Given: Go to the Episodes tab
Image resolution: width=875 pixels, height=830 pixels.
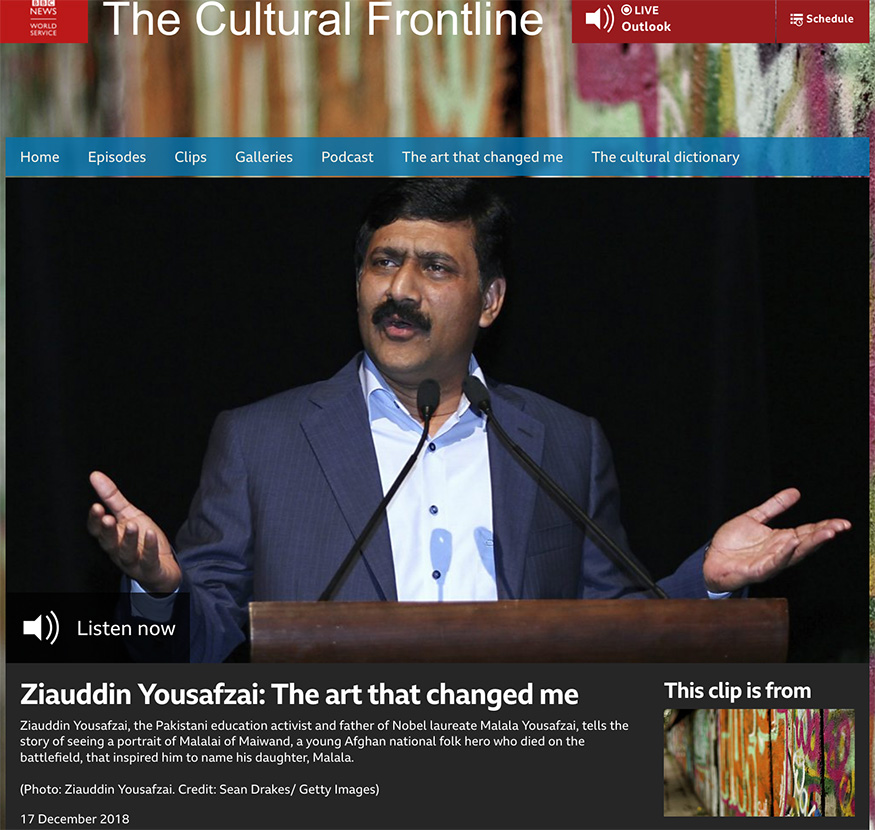Looking at the screenshot, I should [x=117, y=157].
